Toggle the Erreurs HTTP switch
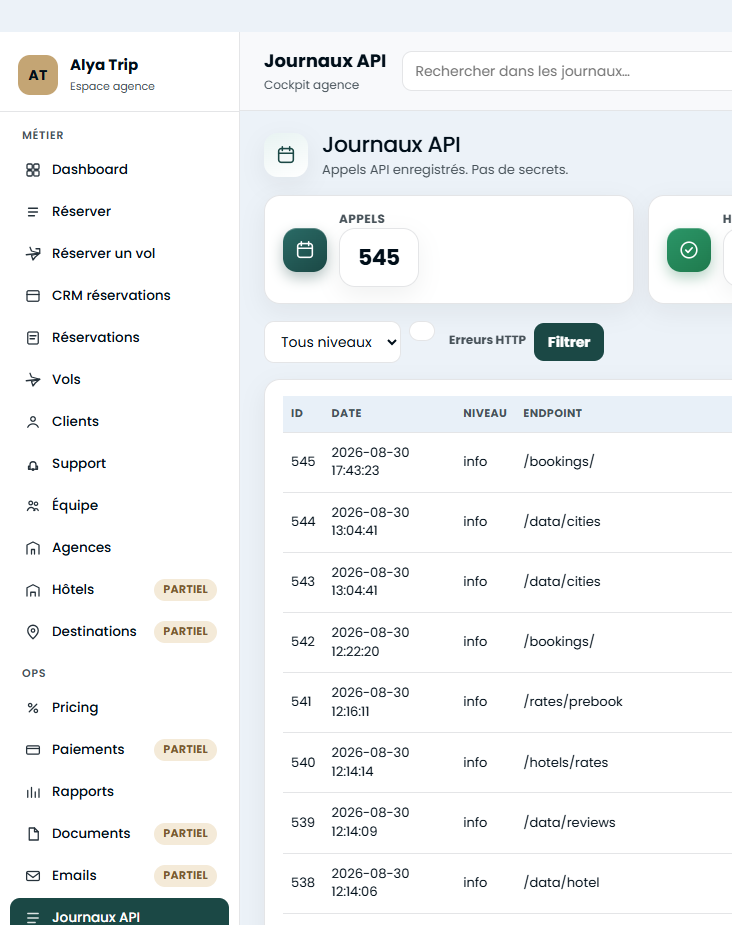This screenshot has height=925, width=732. click(422, 331)
